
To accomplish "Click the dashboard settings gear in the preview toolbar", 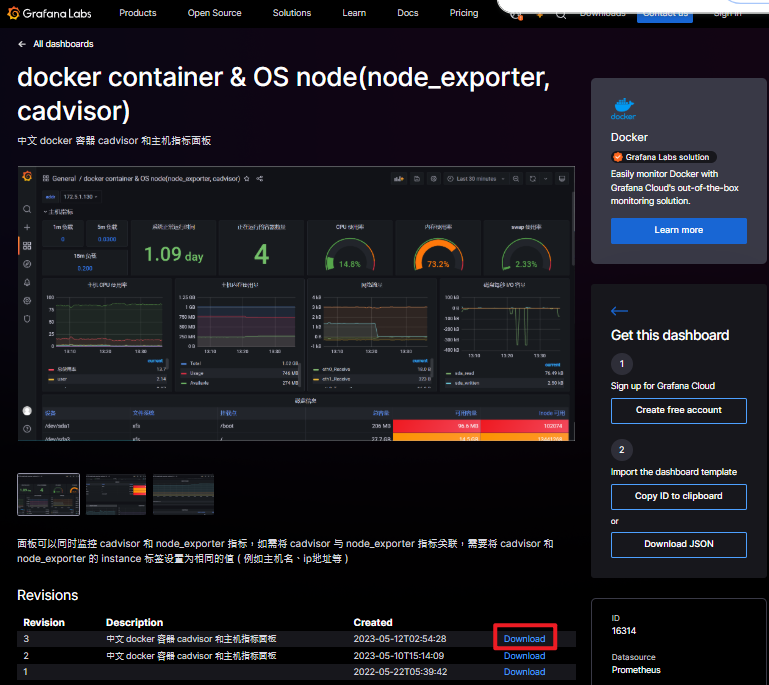I will [x=434, y=179].
